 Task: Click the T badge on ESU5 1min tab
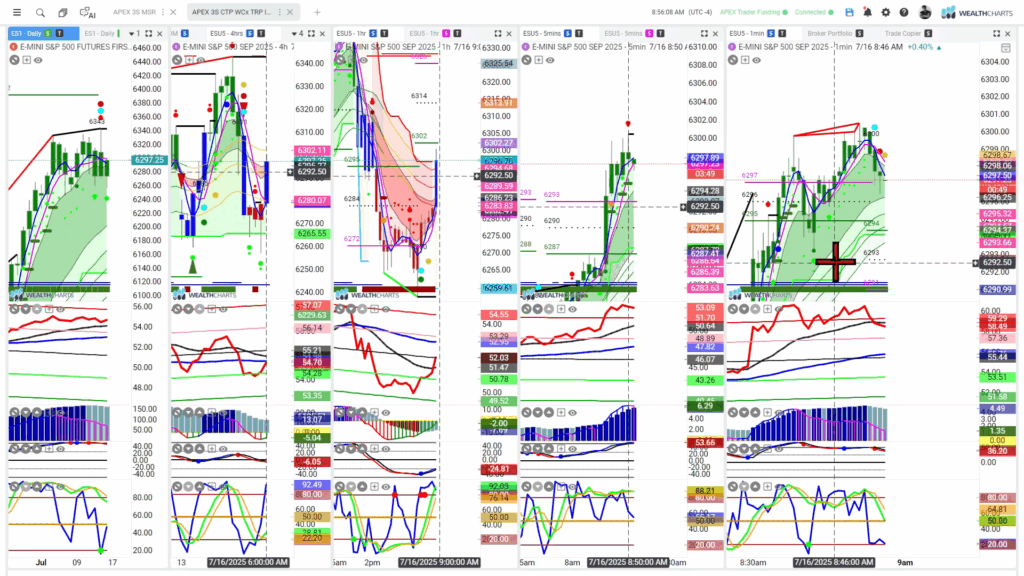[x=783, y=33]
